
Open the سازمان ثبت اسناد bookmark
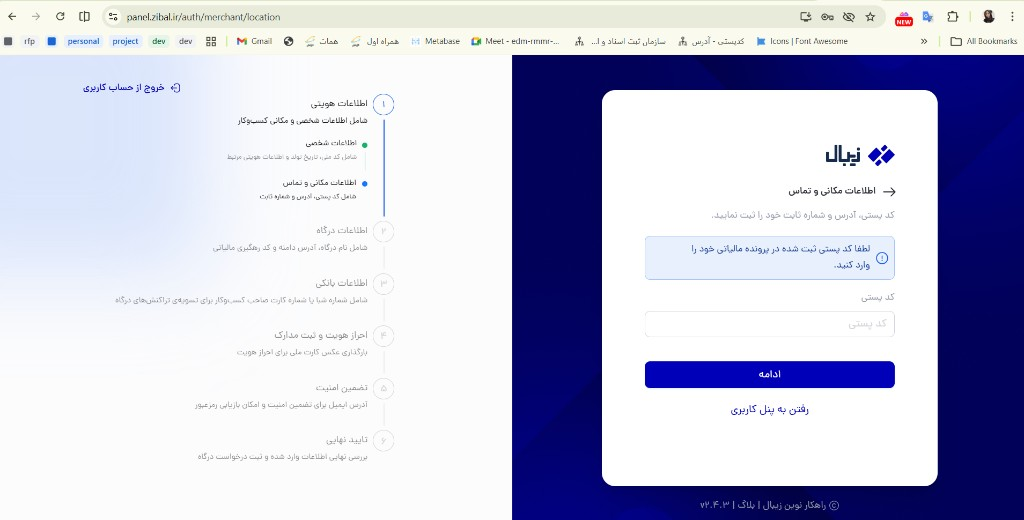tap(620, 41)
